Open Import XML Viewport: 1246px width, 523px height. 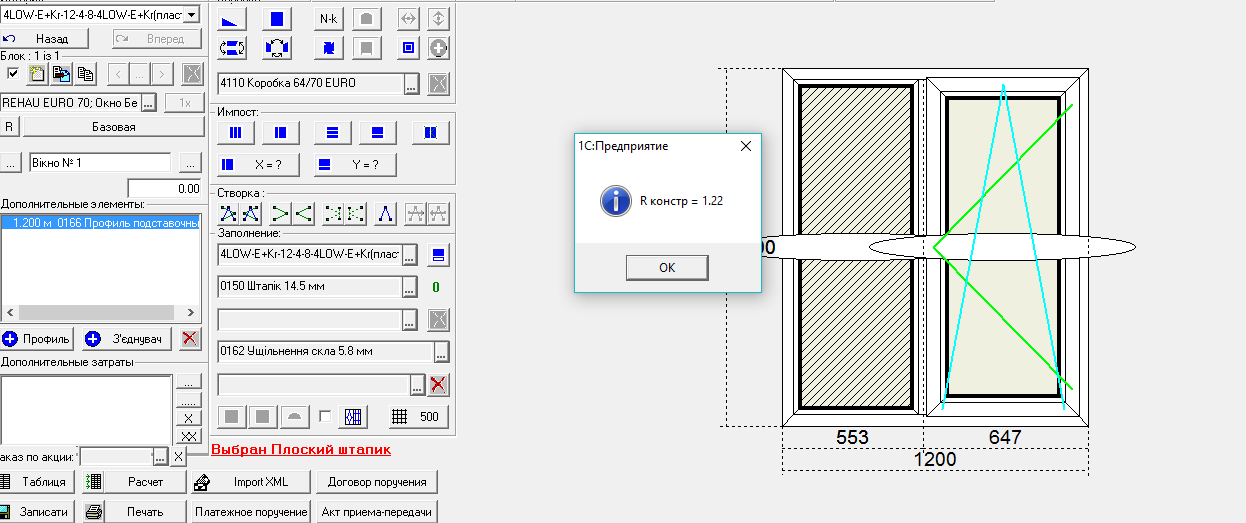tap(251, 482)
